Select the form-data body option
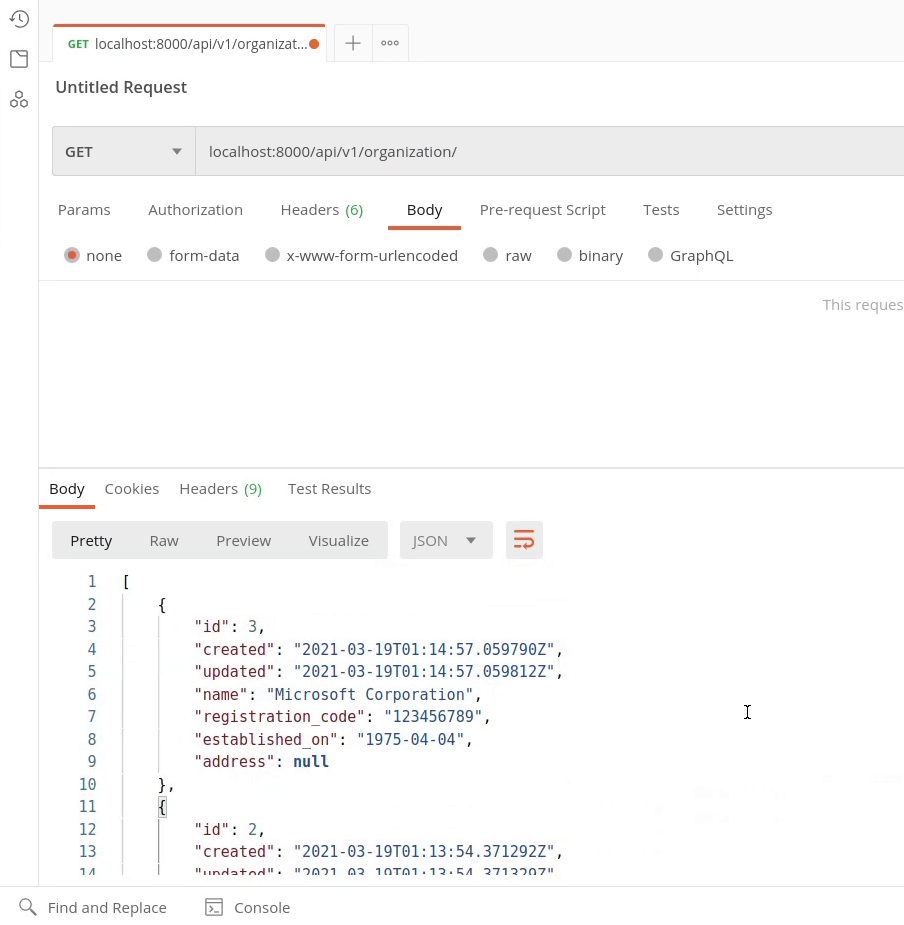 click(154, 255)
